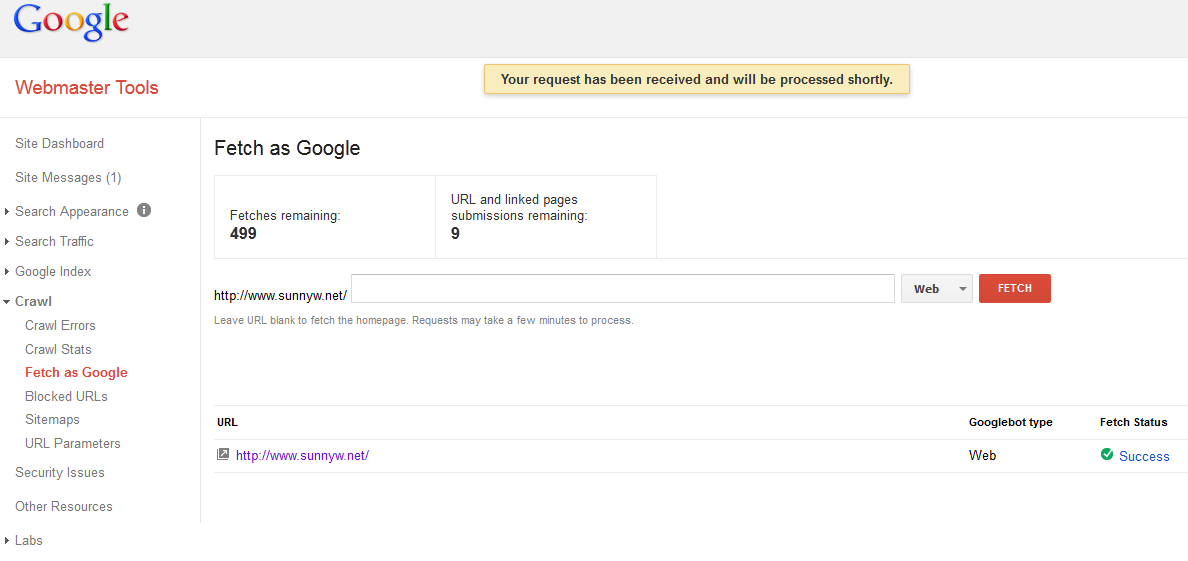The image size is (1188, 561).
Task: Open Sitemaps page
Action: point(52,419)
